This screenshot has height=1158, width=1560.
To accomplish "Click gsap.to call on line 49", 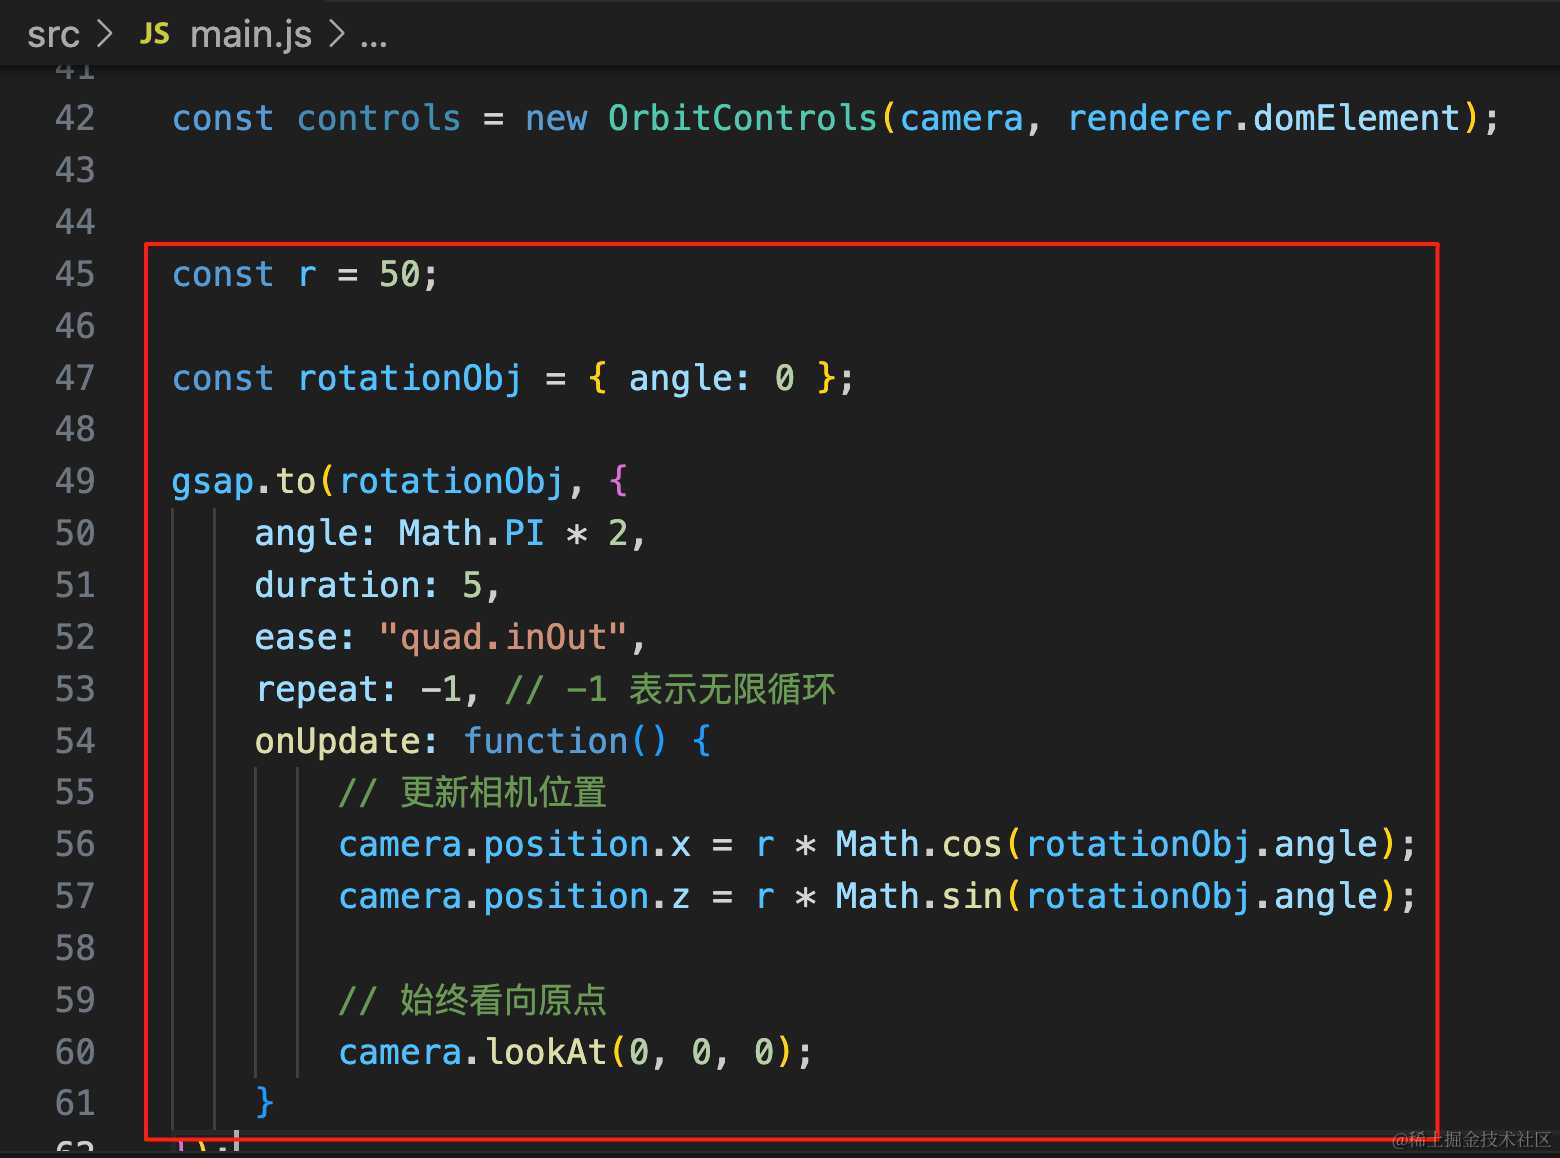I will tap(244, 482).
